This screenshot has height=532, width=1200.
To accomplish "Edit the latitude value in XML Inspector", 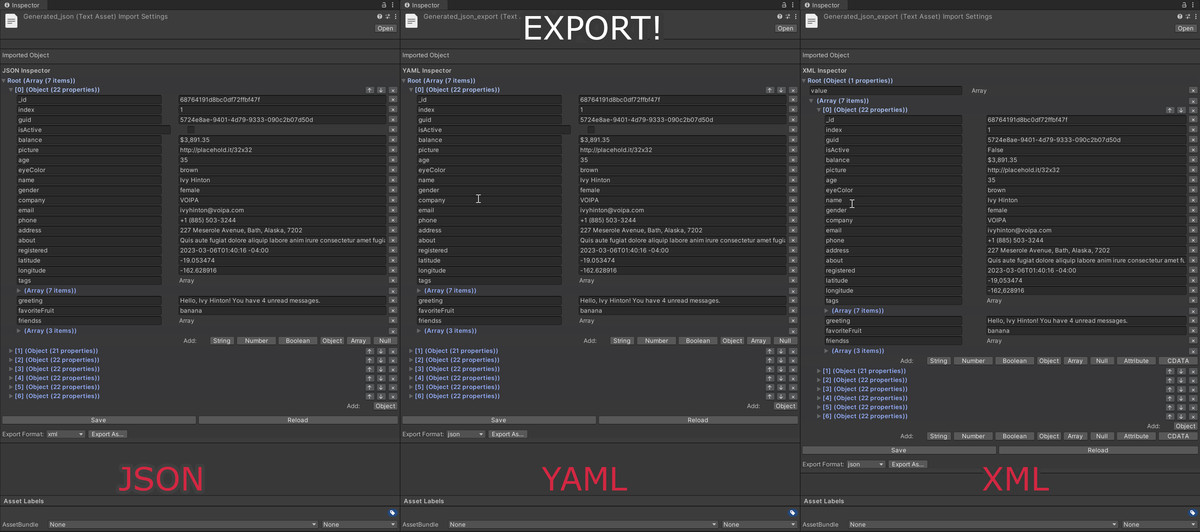I will pyautogui.click(x=1086, y=280).
